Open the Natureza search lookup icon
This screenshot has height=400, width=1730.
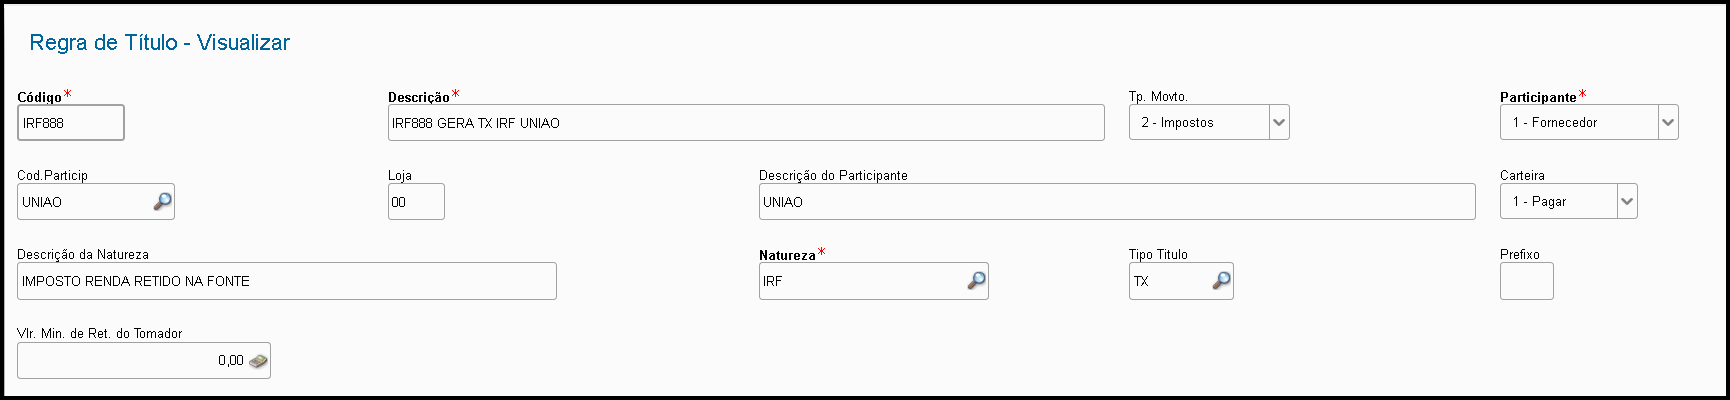click(x=976, y=281)
